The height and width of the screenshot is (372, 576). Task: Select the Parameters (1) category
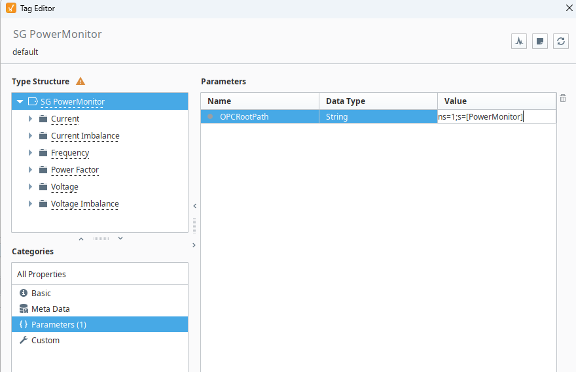100,324
